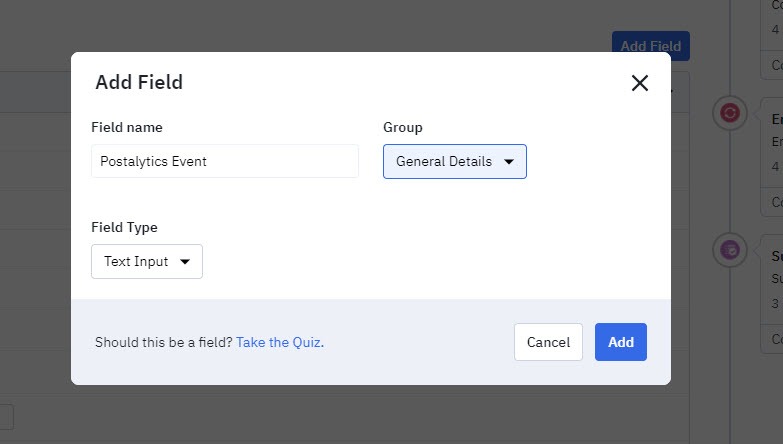Click the purple timeline activity icon
The width and height of the screenshot is (783, 444).
click(730, 250)
